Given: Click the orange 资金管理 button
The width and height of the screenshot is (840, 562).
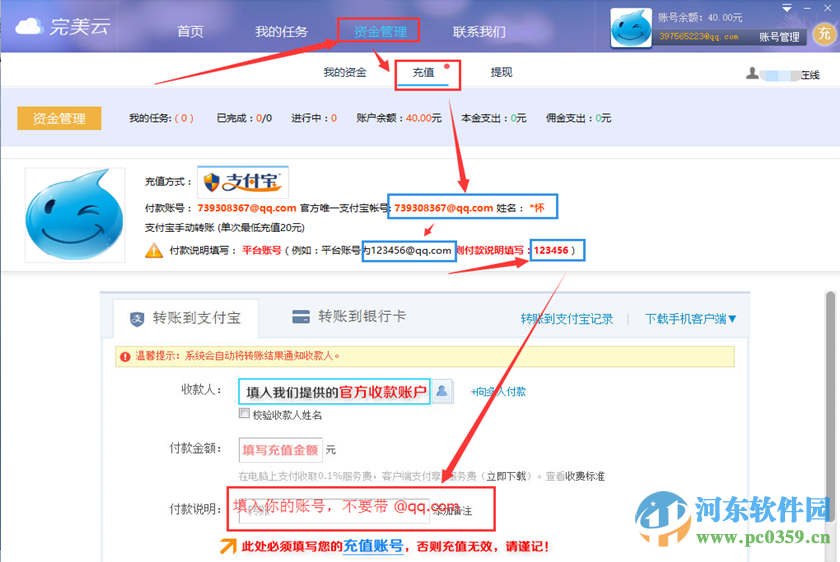Looking at the screenshot, I should point(59,118).
